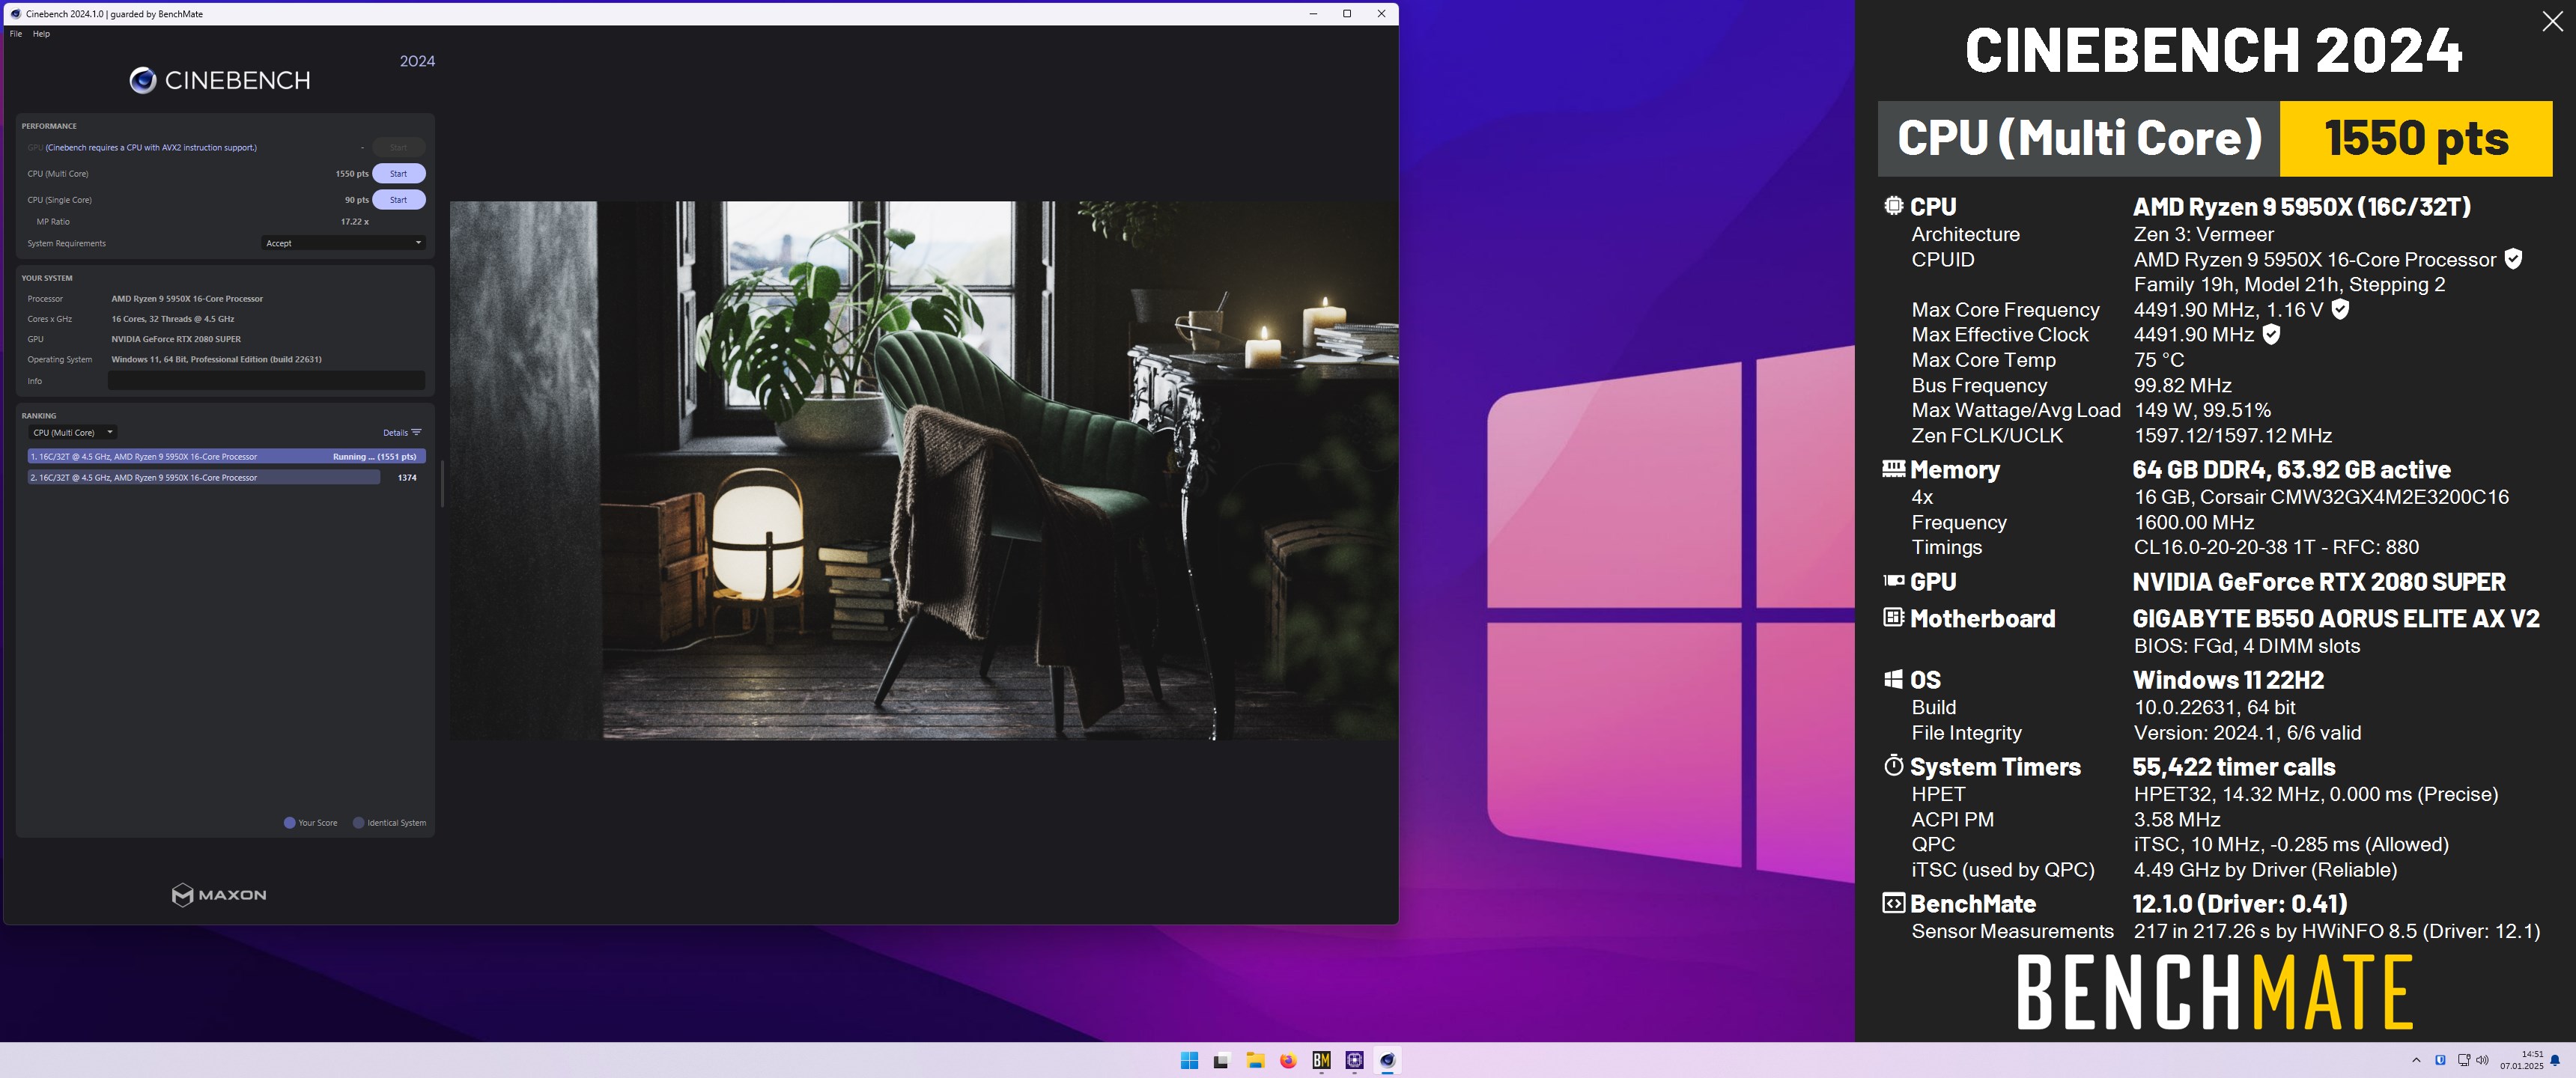Click the rendered room scene image
Viewport: 2576px width, 1078px height.
pyautogui.click(x=924, y=471)
